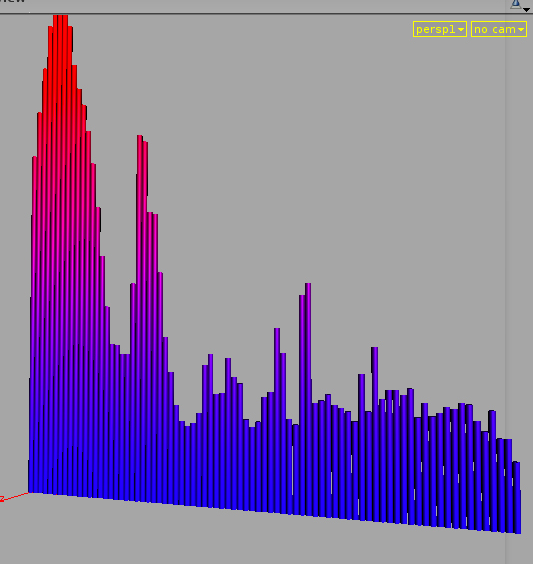
Task: Select the tall pink second-peak bar
Action: point(140,317)
